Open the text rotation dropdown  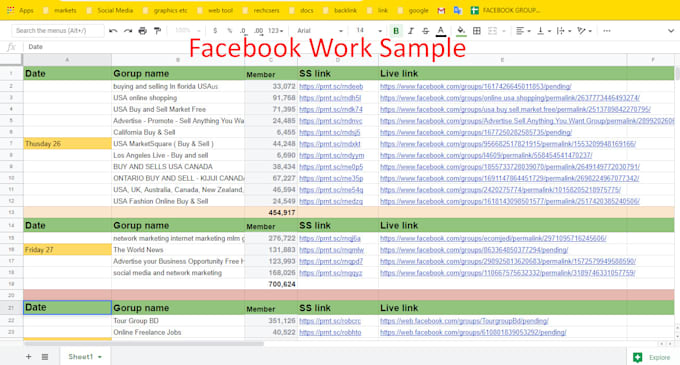585,31
